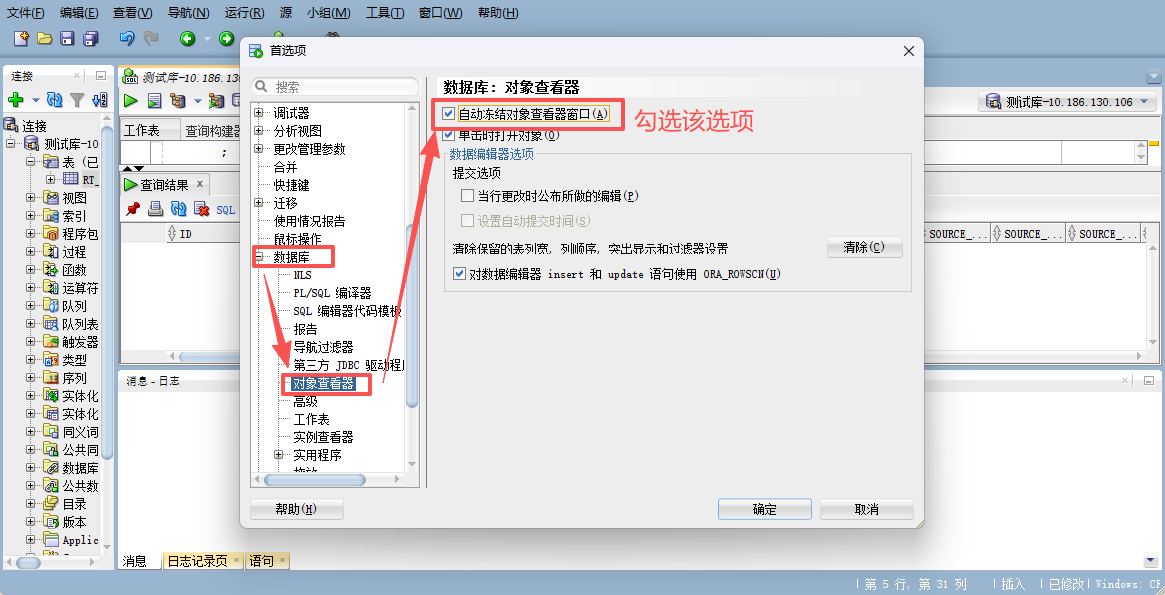
Task: Click the 函数 folder icon in tree
Action: (x=51, y=270)
